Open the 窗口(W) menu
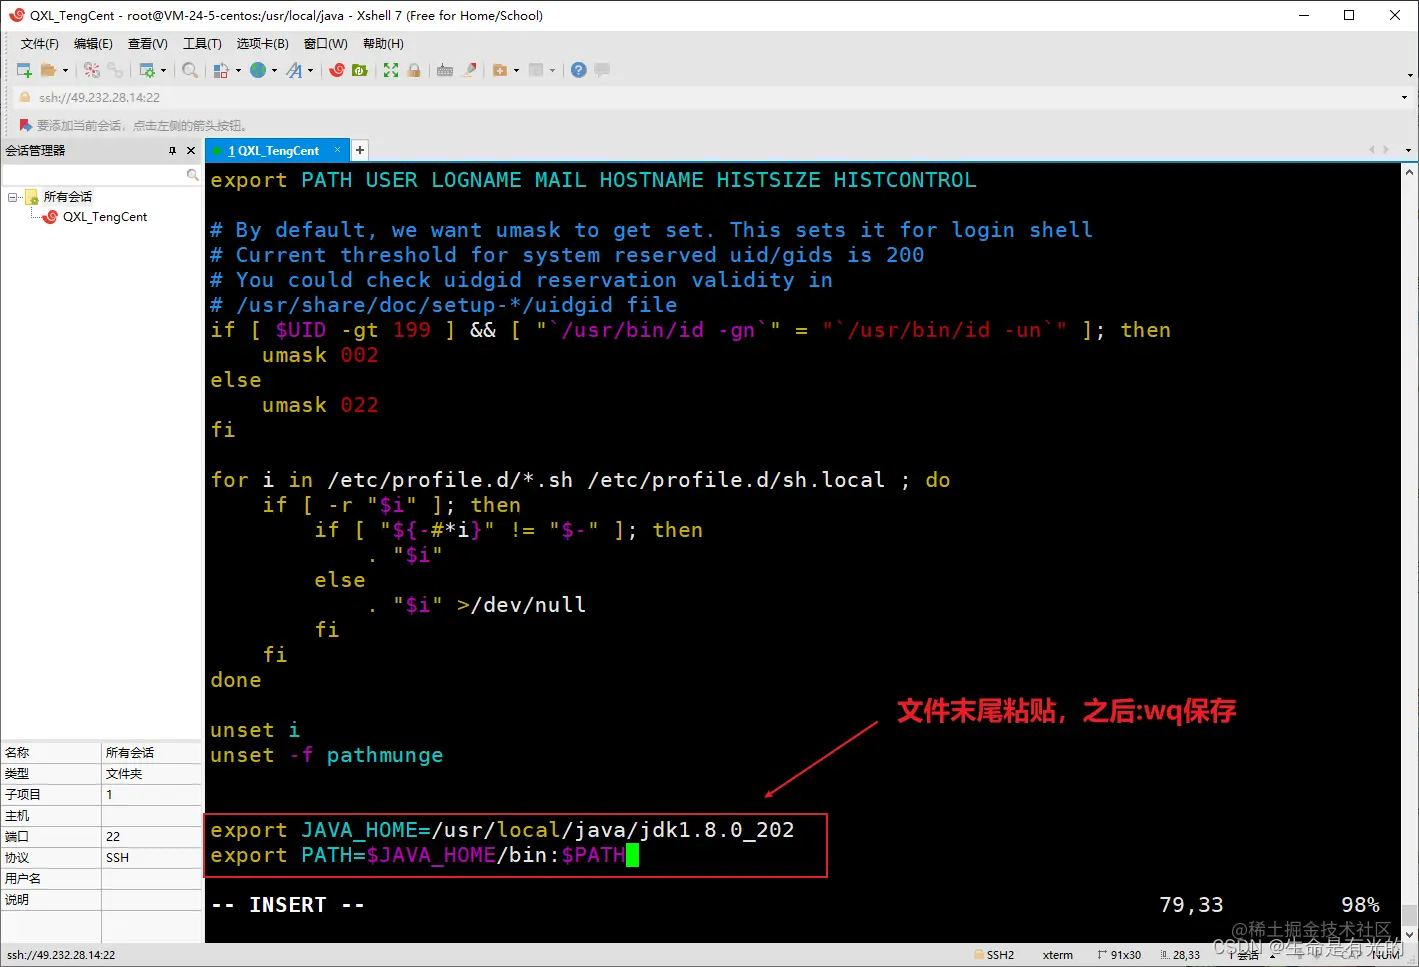Image resolution: width=1419 pixels, height=967 pixels. click(326, 44)
